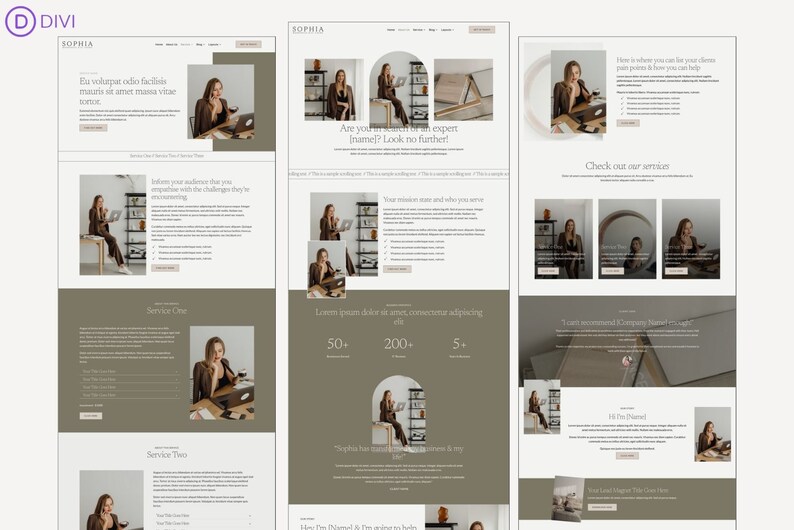This screenshot has height=530, width=794.
Task: Expand first accordion row under Service One
Action: pos(130,372)
